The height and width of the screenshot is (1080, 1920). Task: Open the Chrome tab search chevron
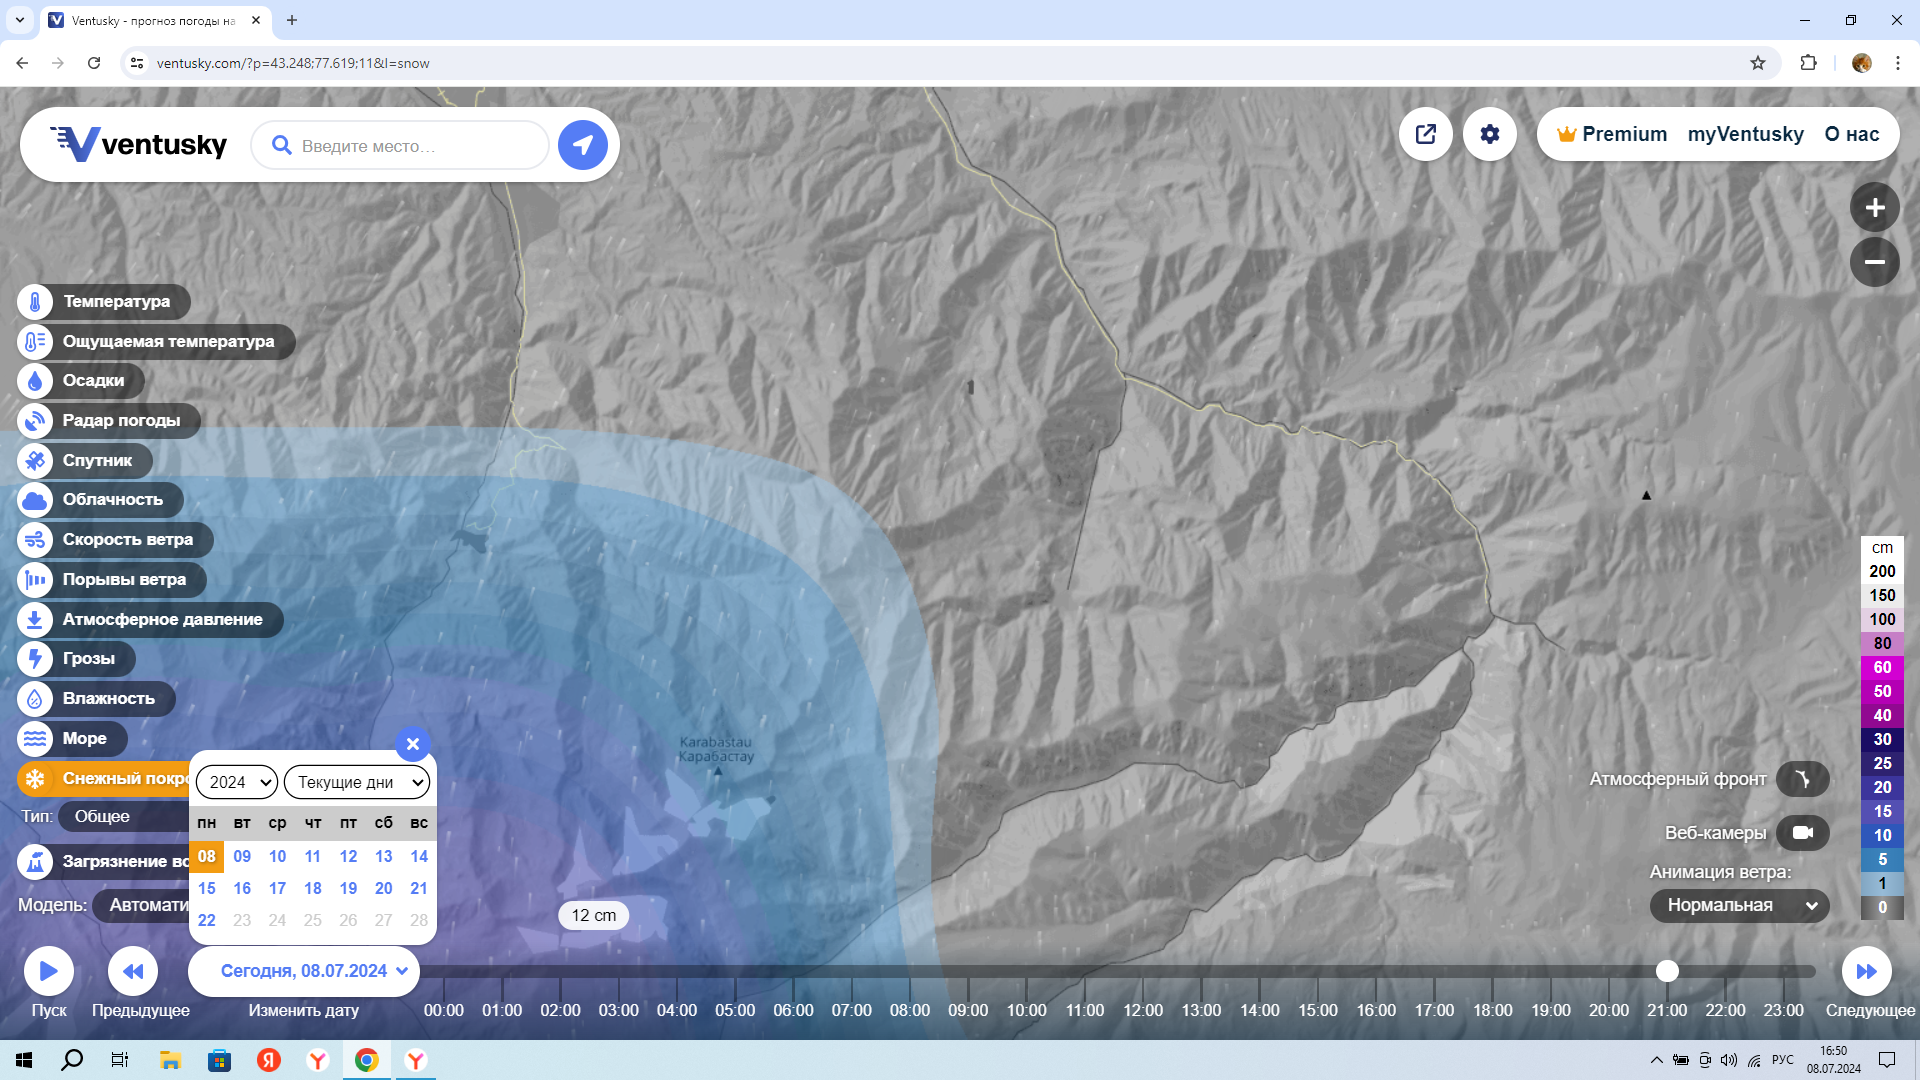tap(20, 20)
